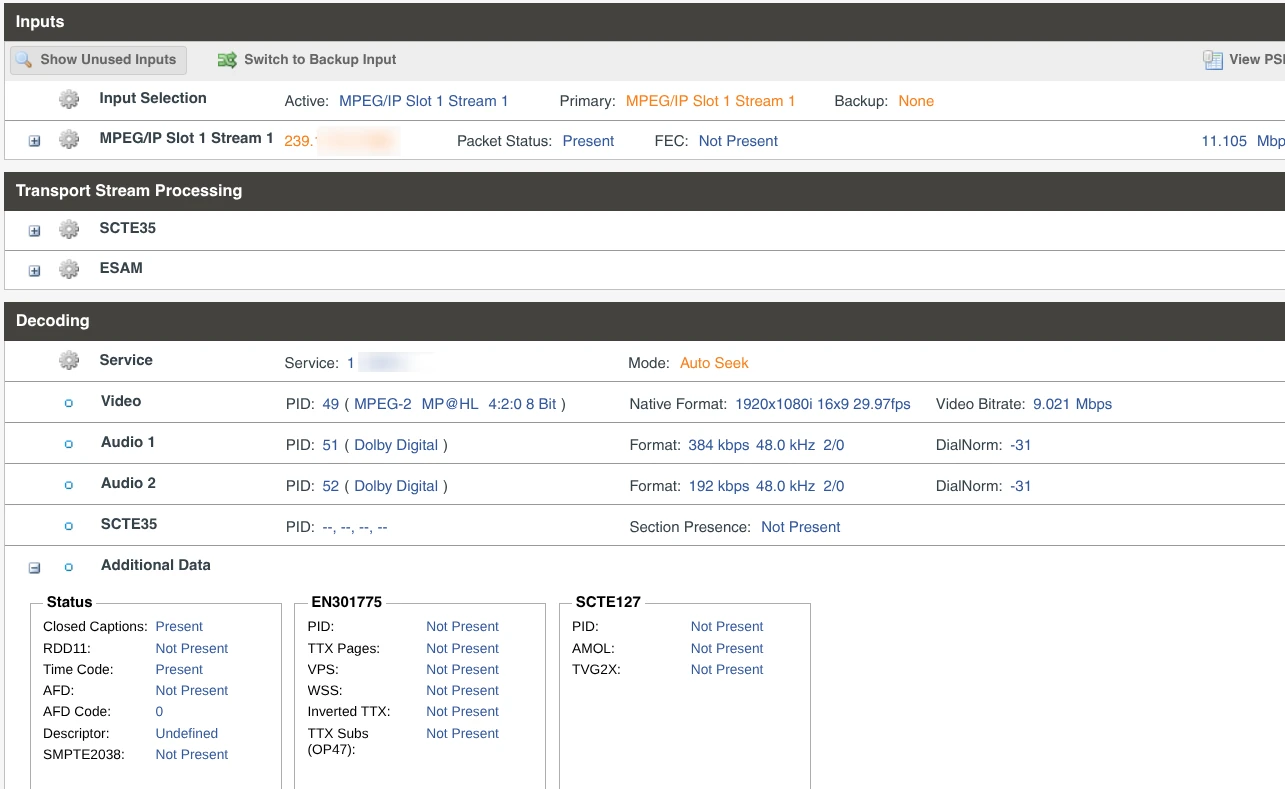Open the SCTE35 processing gear icon
The image size is (1285, 789).
[x=68, y=230]
